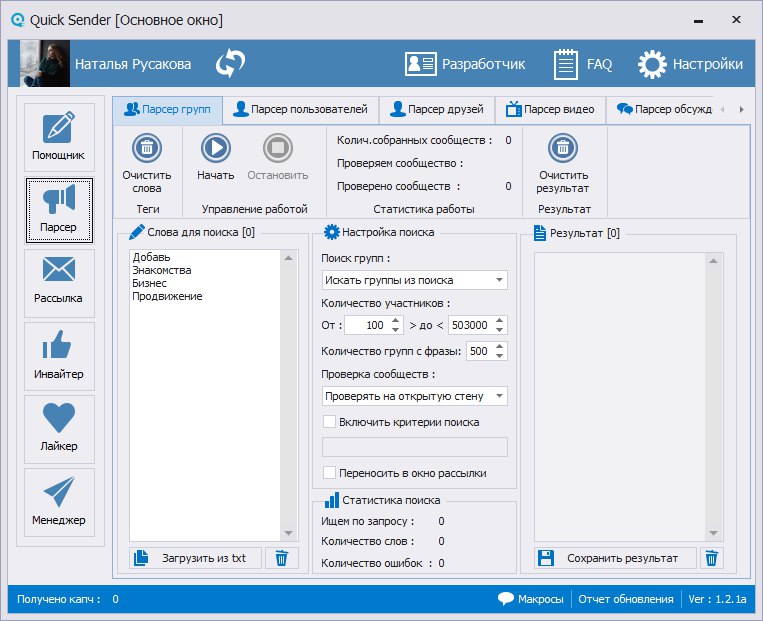
Task: Switch to Парсер пользователей tab
Action: coord(300,110)
